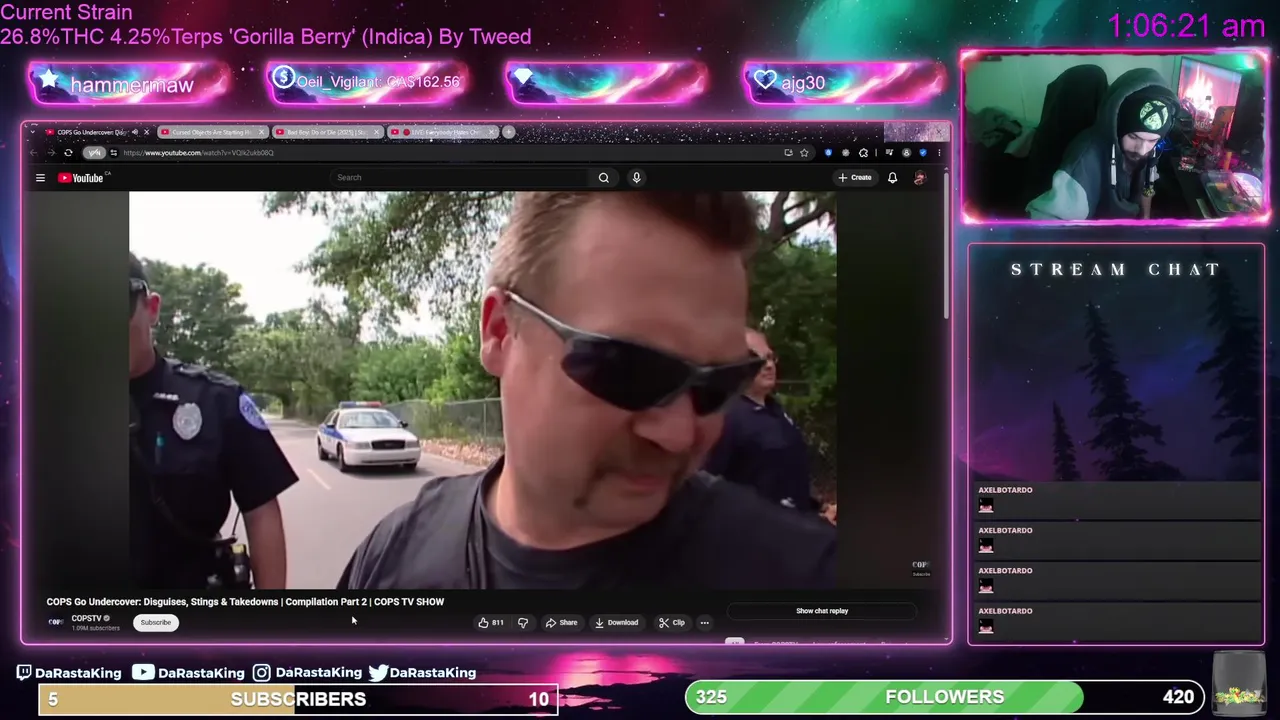1280x720 pixels.
Task: Go forward in browser history
Action: [51, 153]
